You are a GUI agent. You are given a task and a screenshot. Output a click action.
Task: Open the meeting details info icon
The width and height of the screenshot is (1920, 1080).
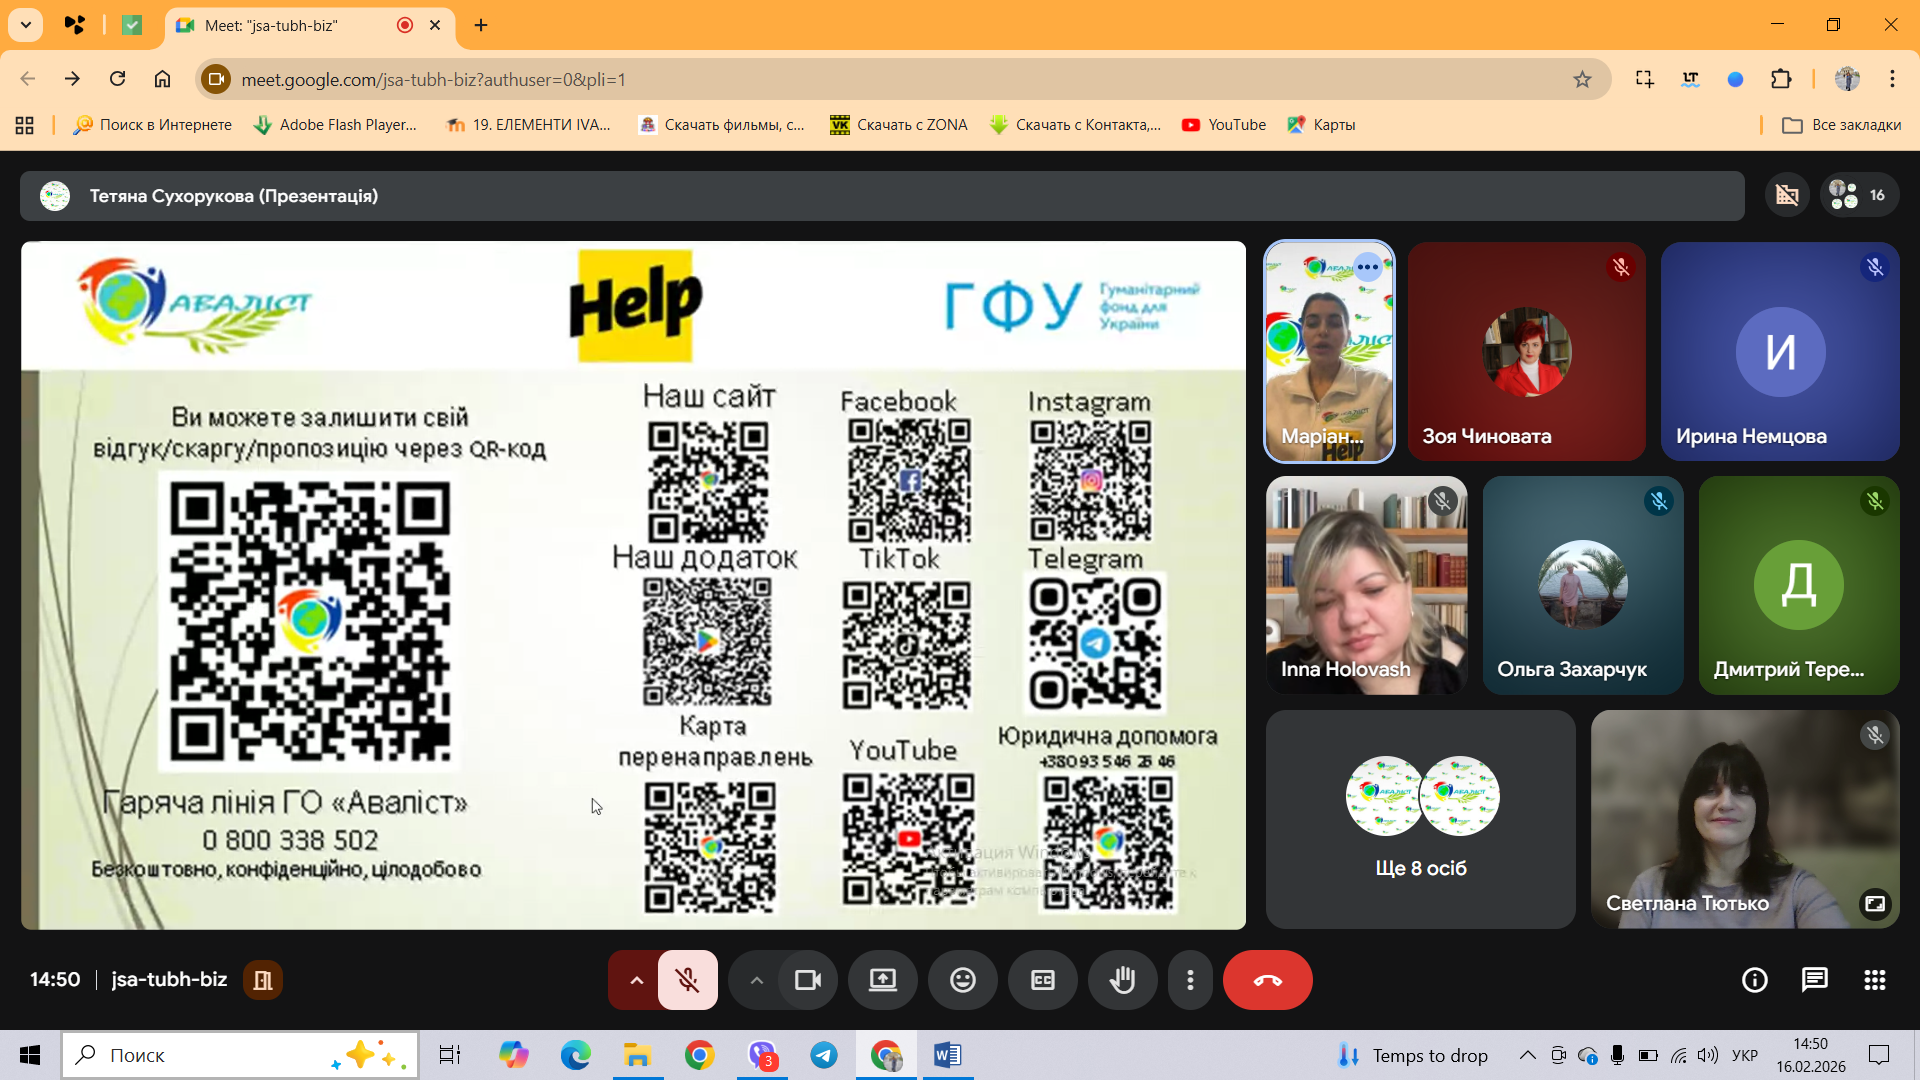1754,980
